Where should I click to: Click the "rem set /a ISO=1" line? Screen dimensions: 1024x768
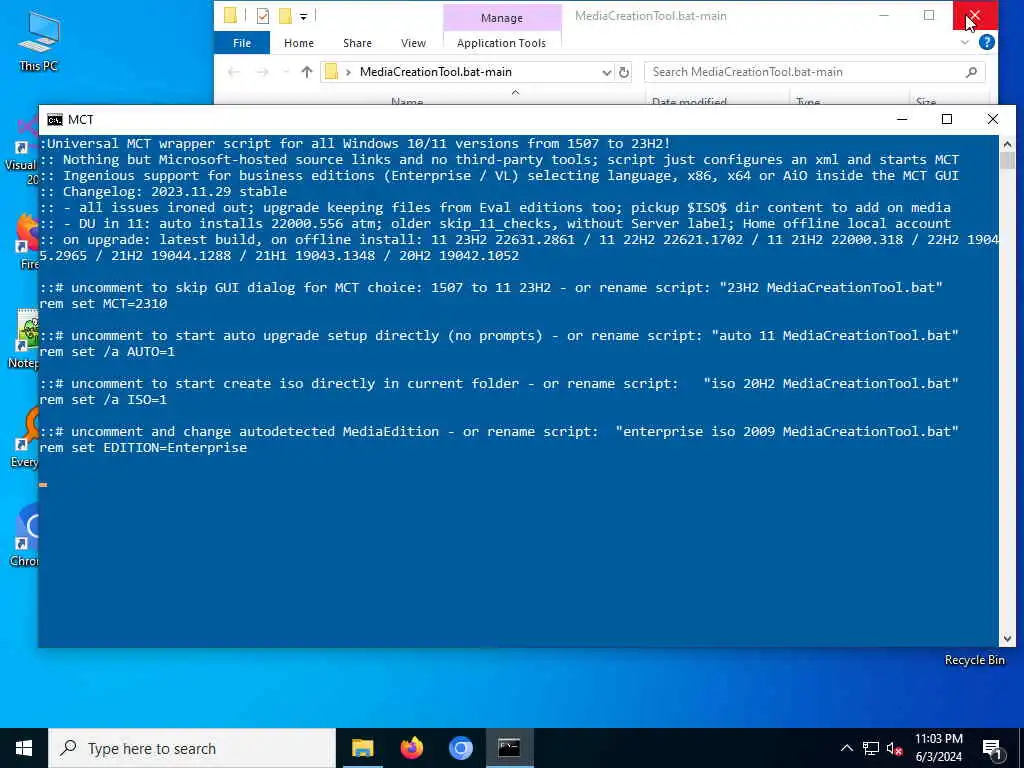[x=103, y=400]
